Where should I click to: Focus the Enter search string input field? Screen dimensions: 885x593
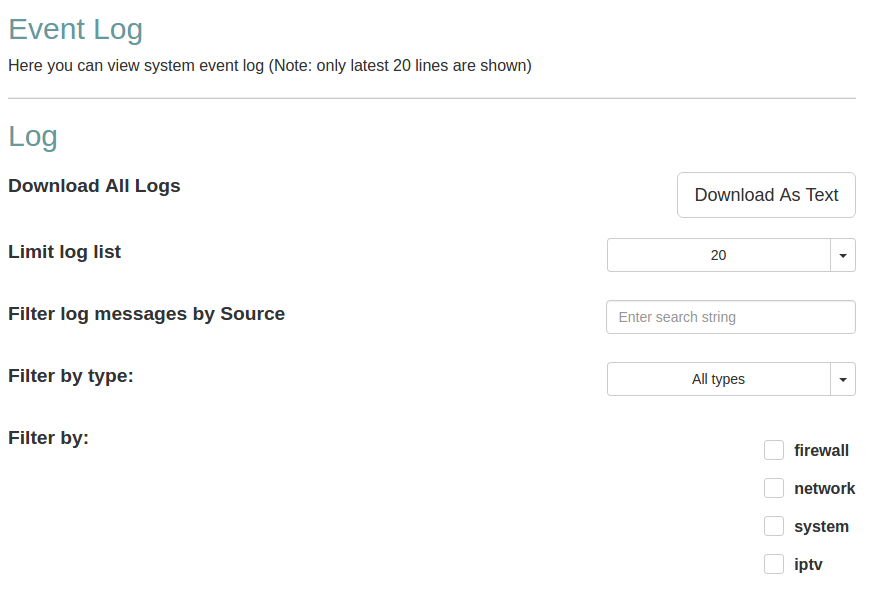(730, 317)
